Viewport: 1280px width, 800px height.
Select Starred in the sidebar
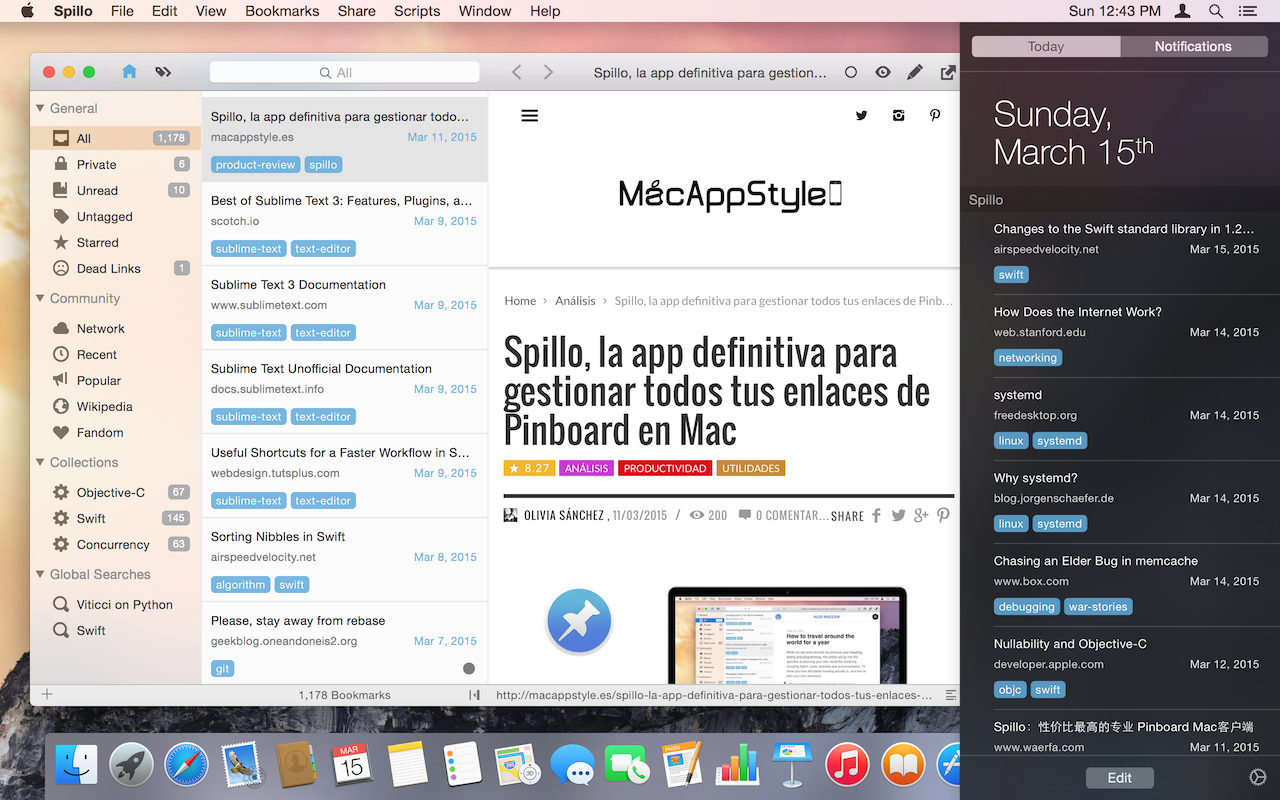coord(115,242)
